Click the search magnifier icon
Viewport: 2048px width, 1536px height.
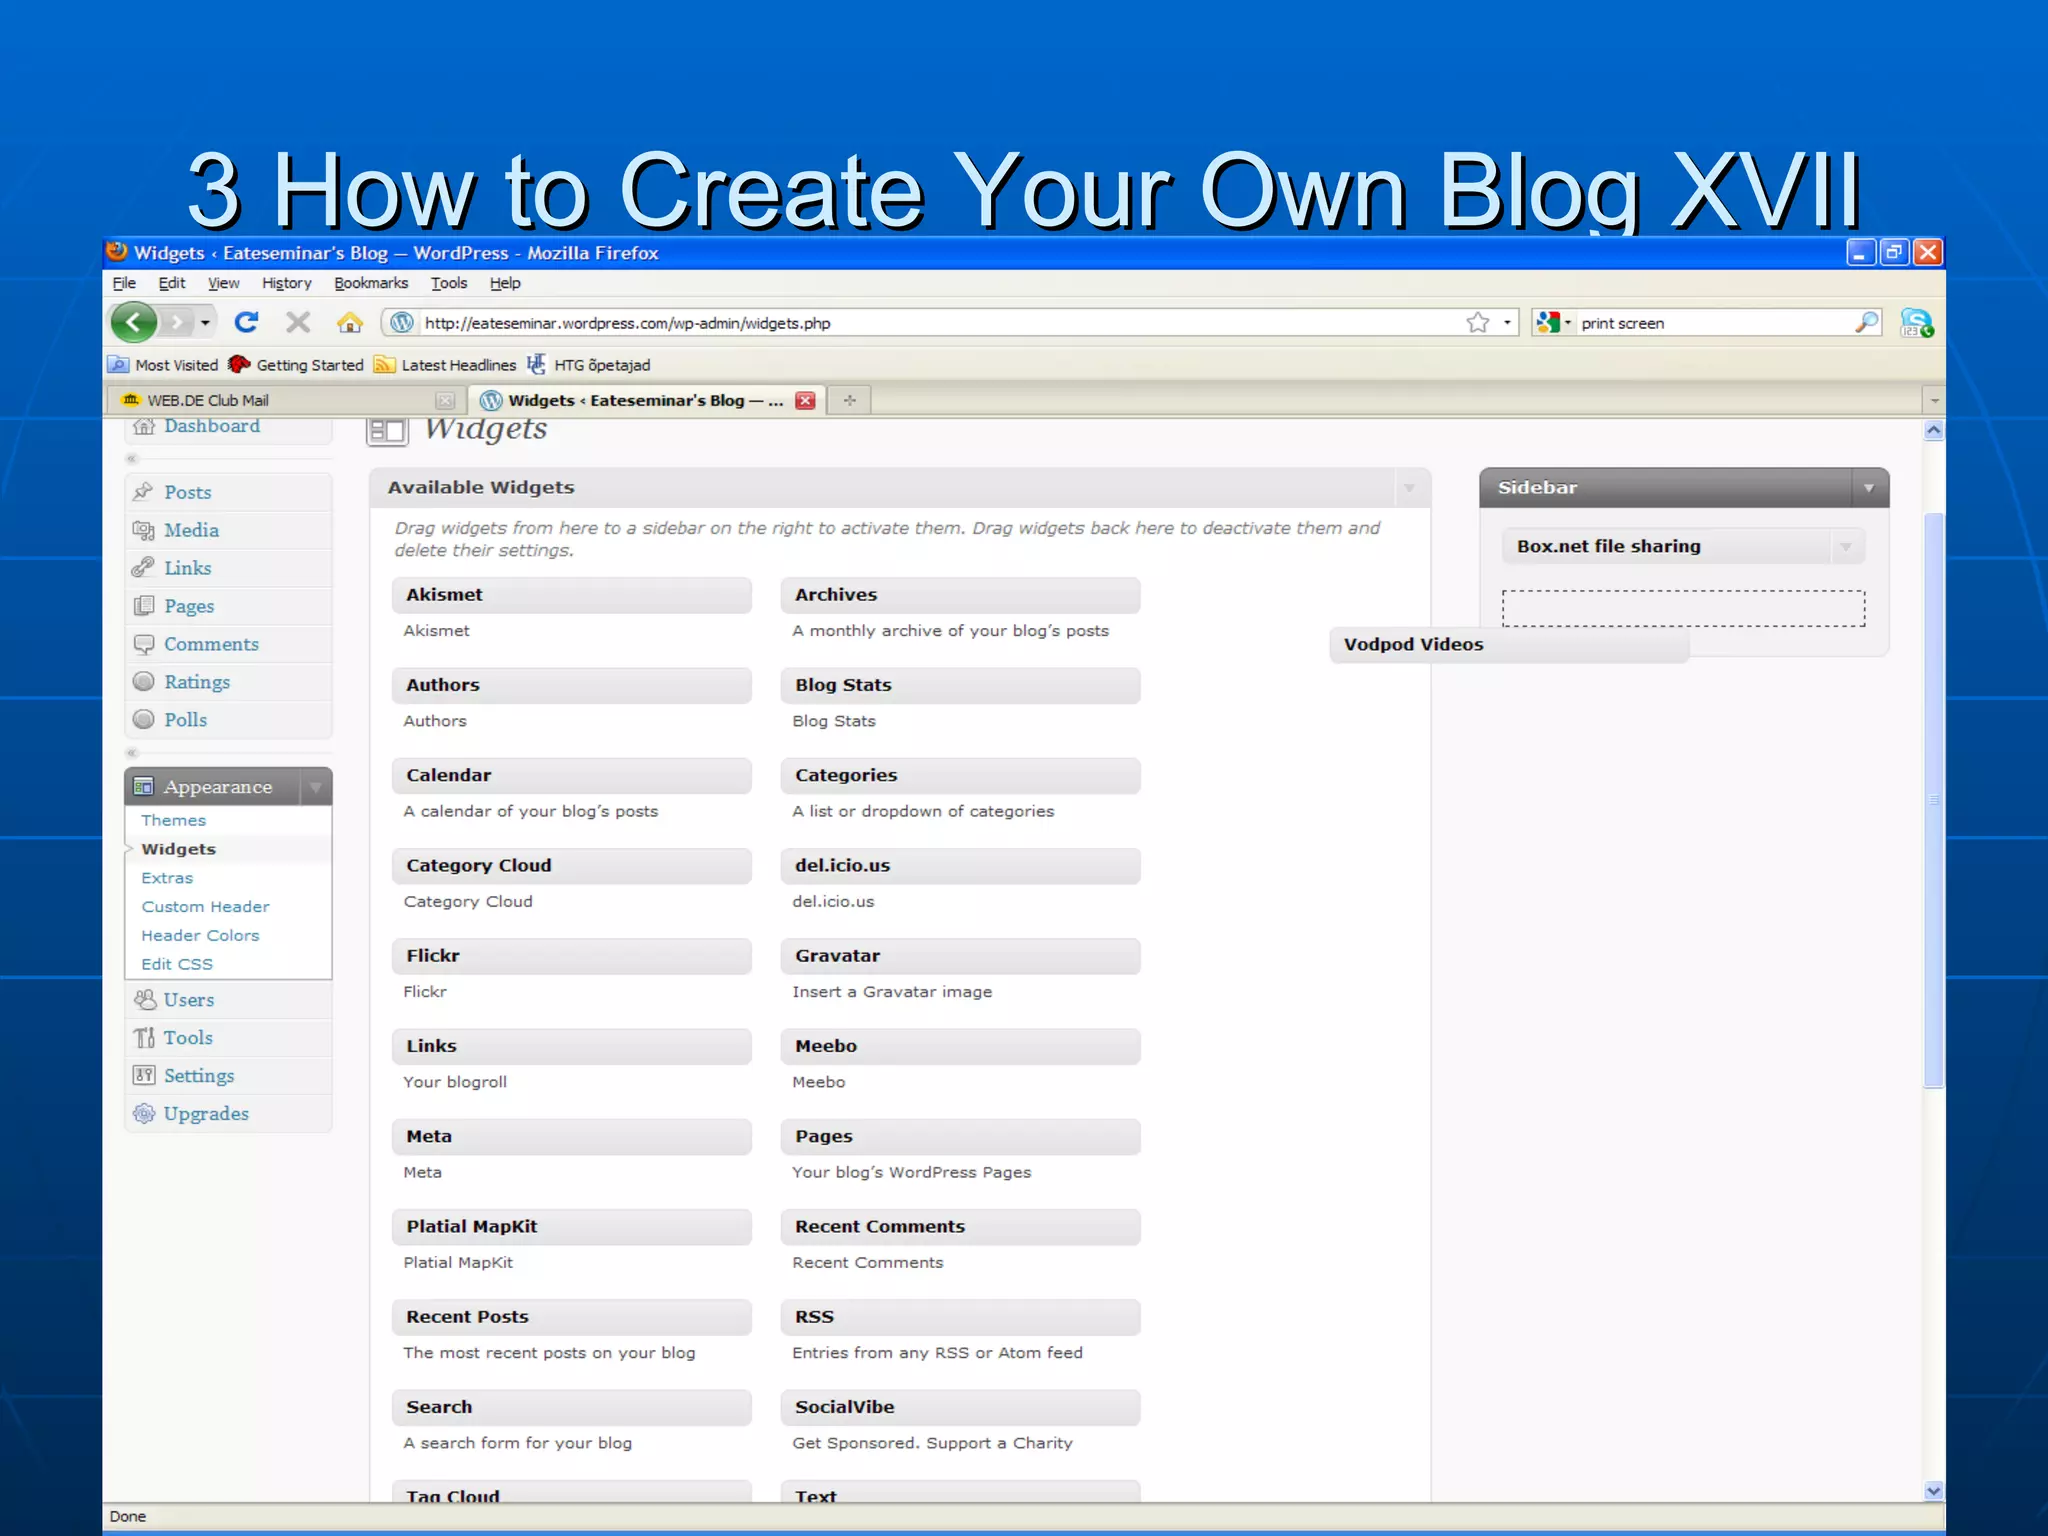1866,322
